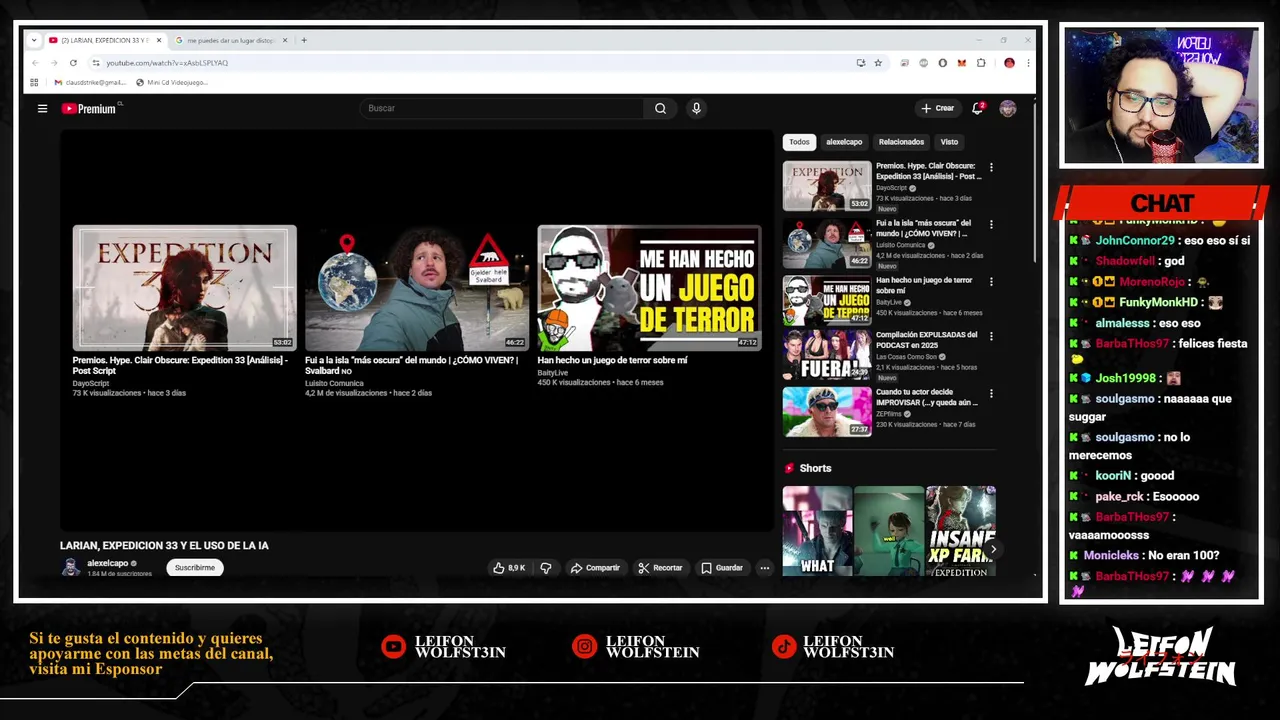Open options for BaityLive sidebar video
The height and width of the screenshot is (720, 1280).
coord(991,281)
